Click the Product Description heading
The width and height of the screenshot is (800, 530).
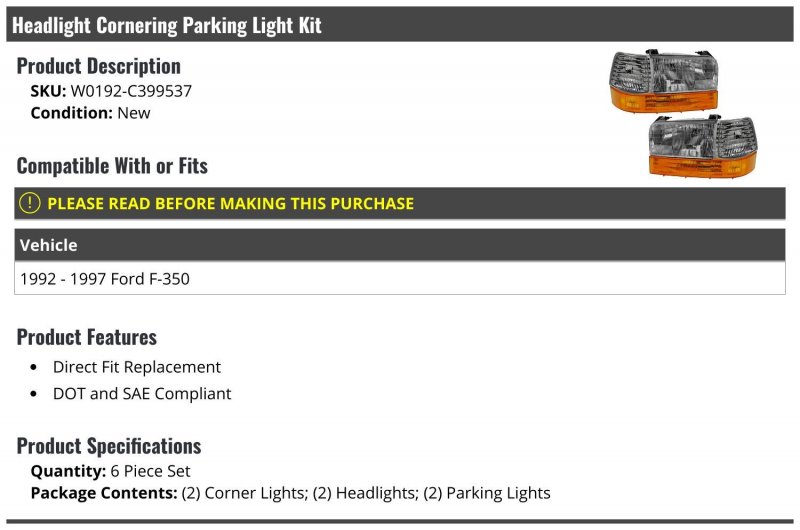click(98, 66)
